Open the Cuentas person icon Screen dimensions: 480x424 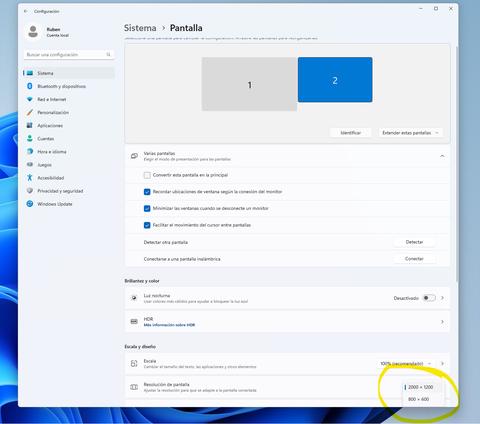click(x=30, y=138)
